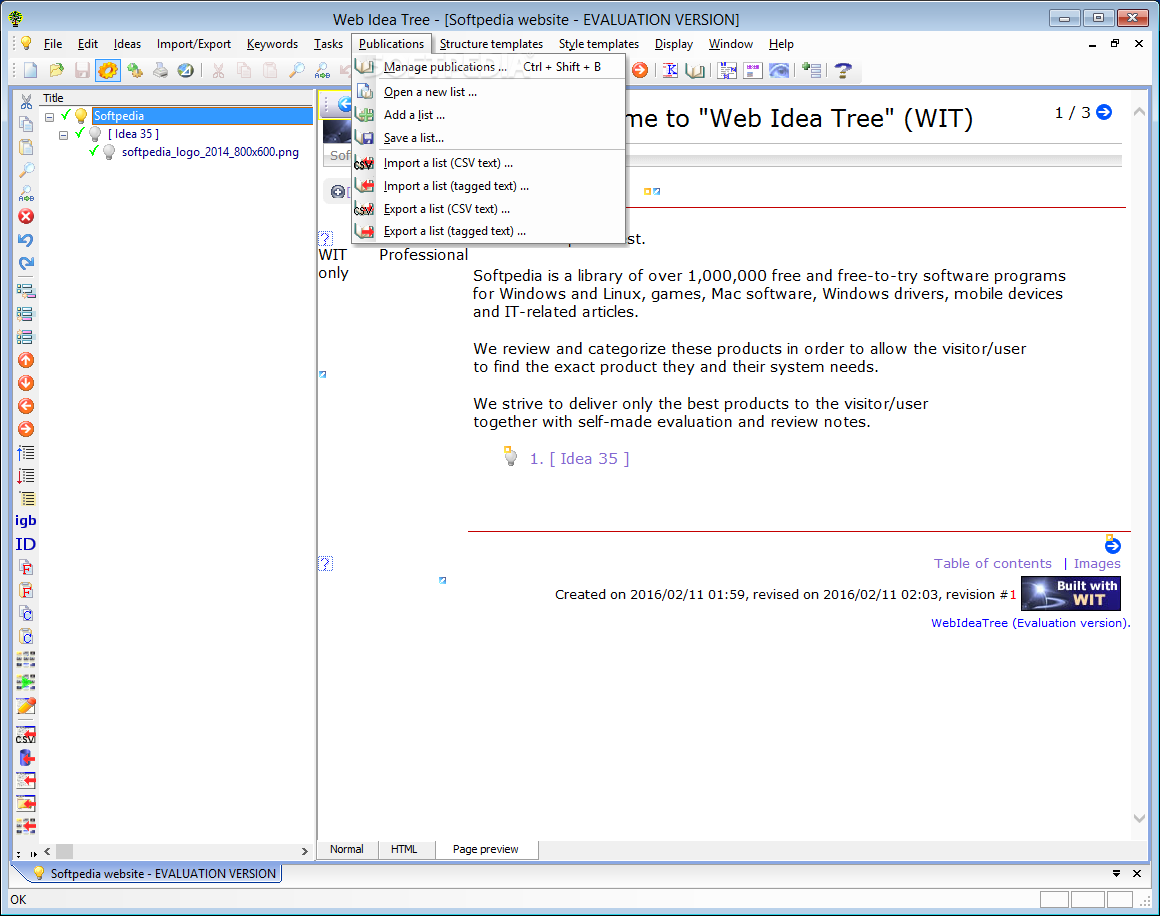Switch to the HTML tab
The width and height of the screenshot is (1160, 916).
[404, 849]
